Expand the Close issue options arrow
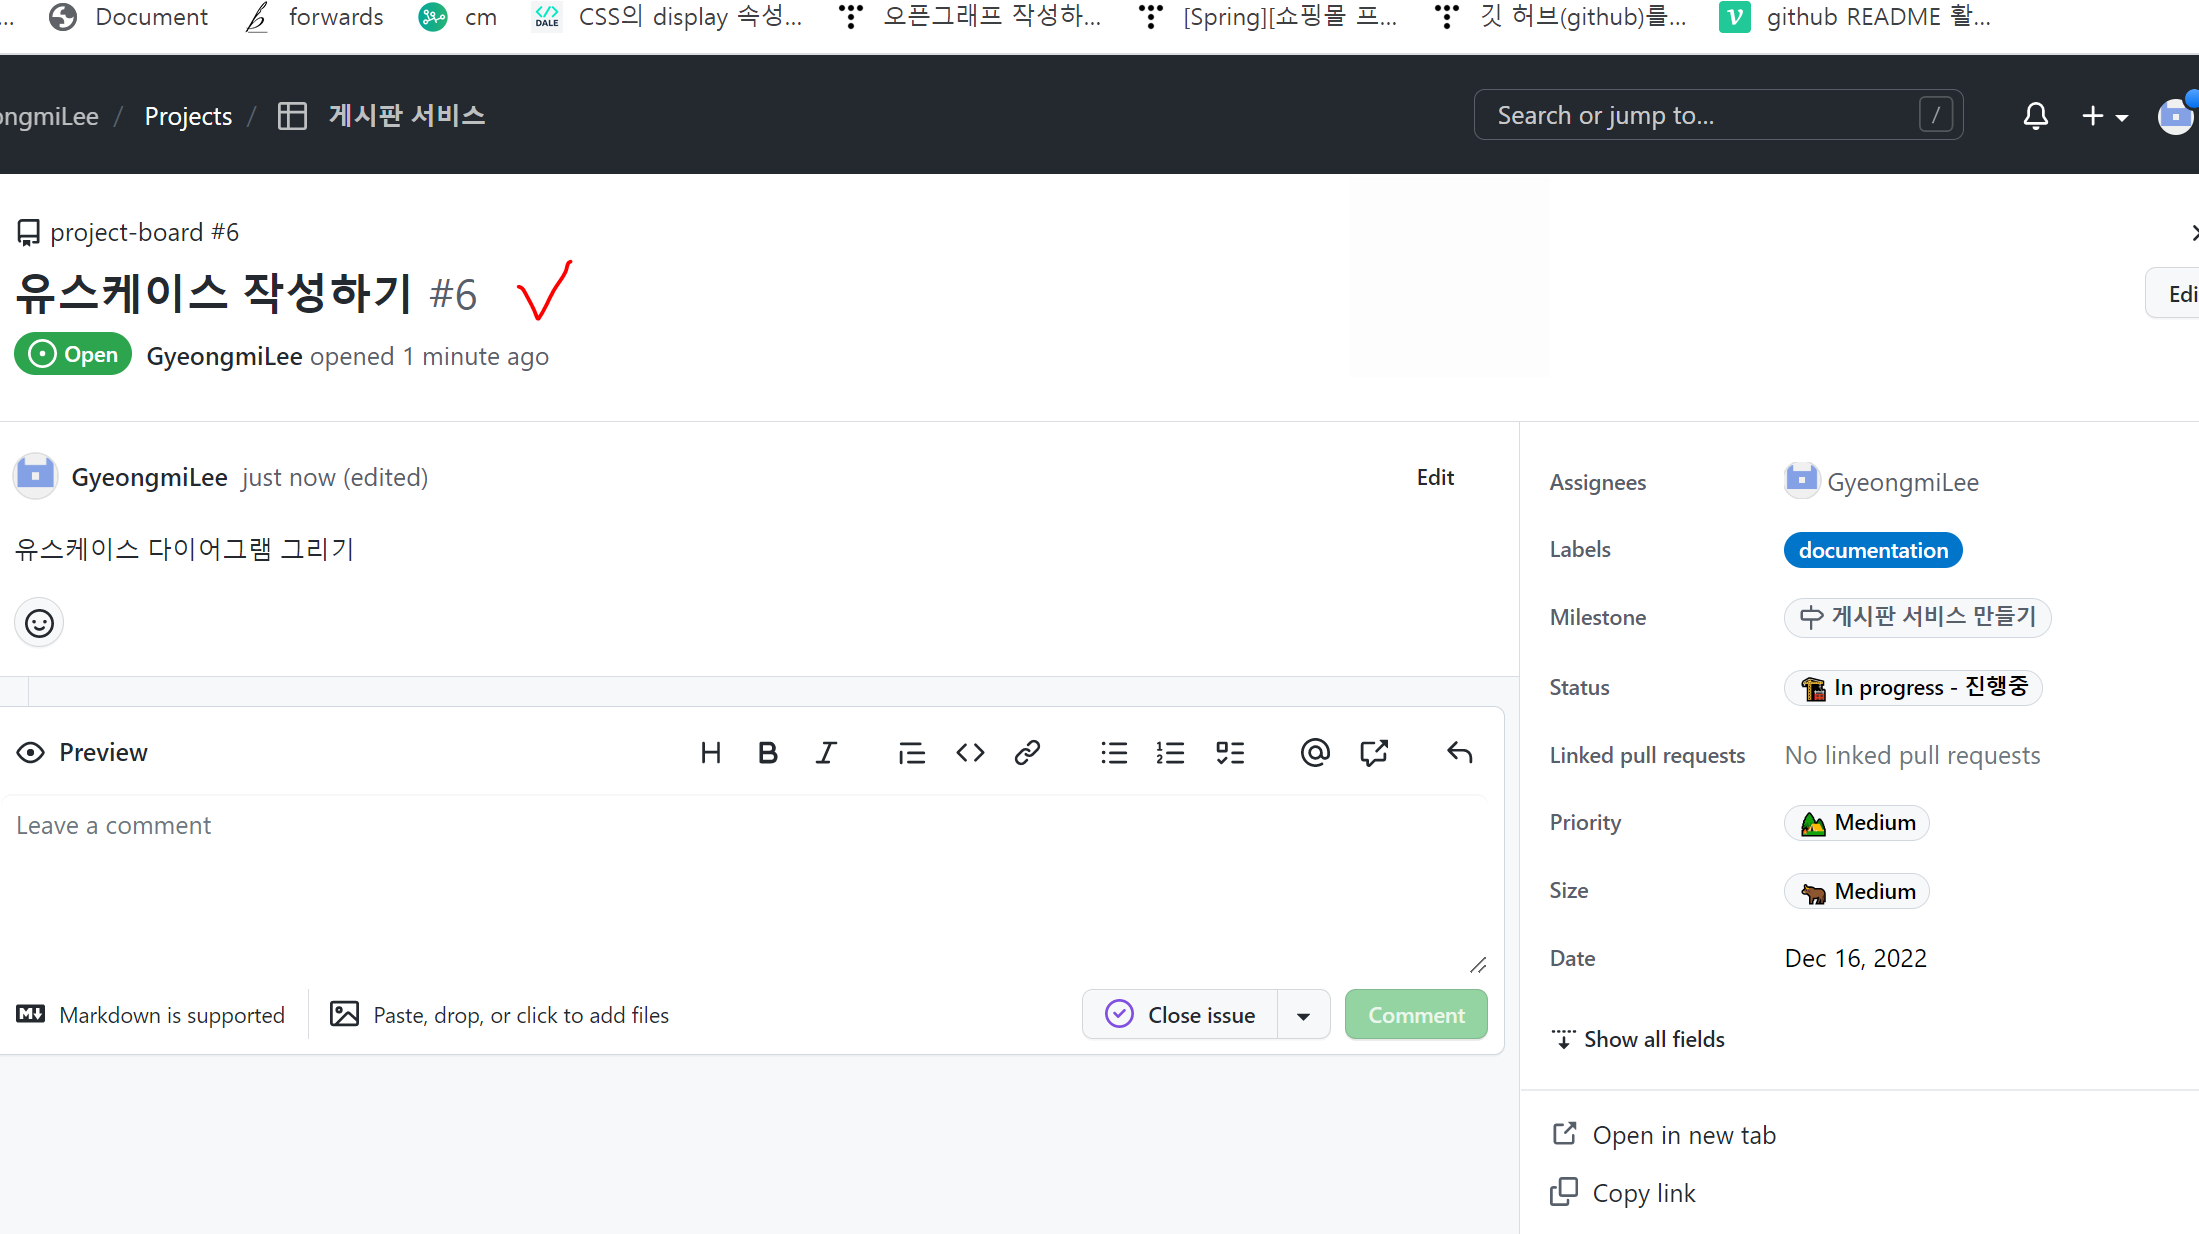2199x1234 pixels. click(1303, 1016)
